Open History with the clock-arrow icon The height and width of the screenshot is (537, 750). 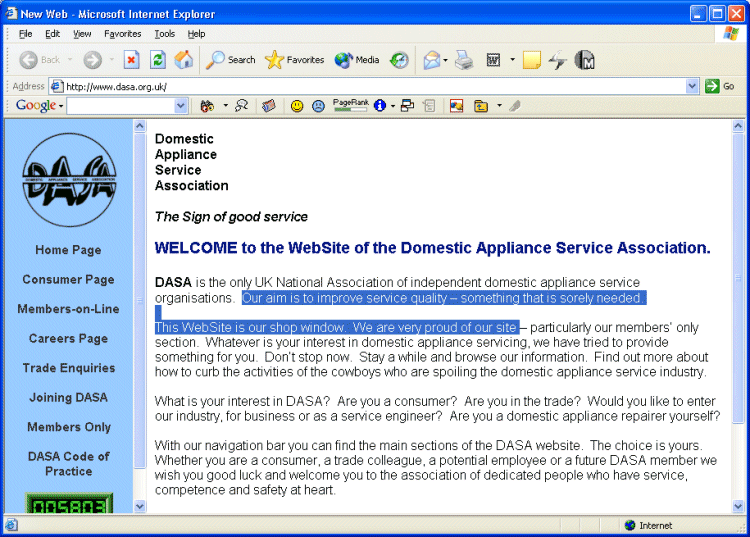[x=399, y=60]
